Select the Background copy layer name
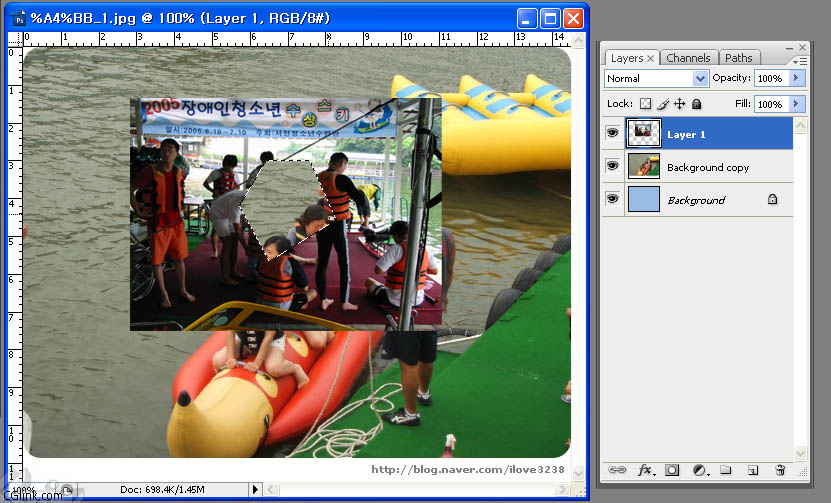This screenshot has width=831, height=503. (708, 167)
